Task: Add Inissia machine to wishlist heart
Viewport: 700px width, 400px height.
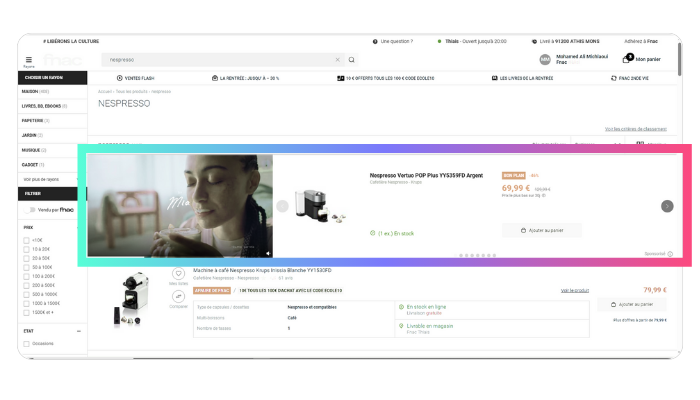Action: tap(179, 274)
